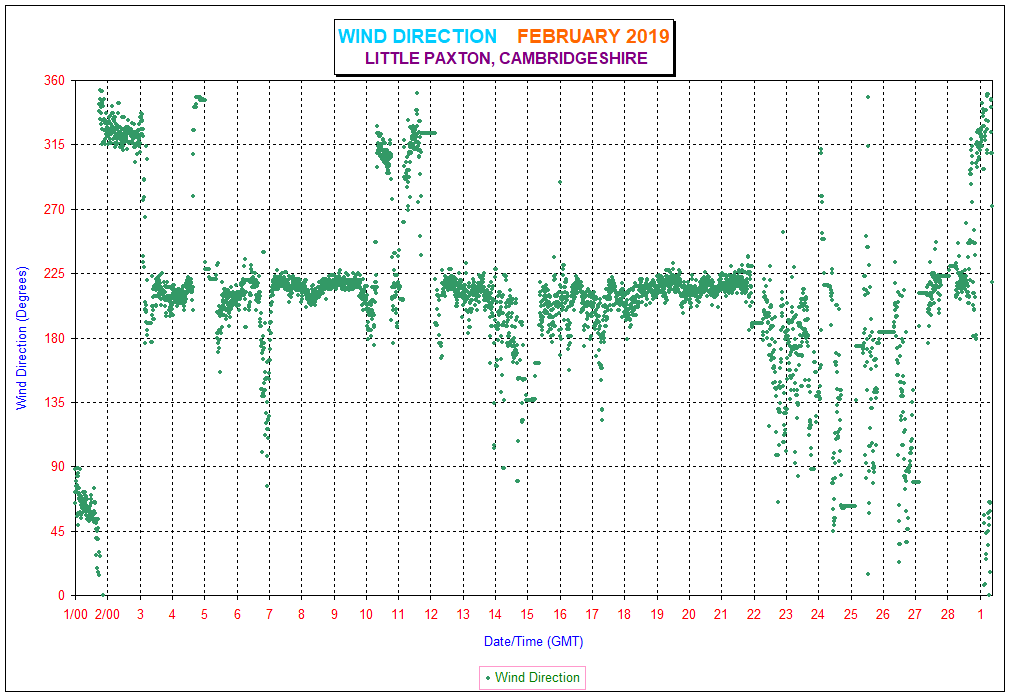This screenshot has height=696, width=1010.
Task: Select the x-axis date label "20"
Action: click(689, 614)
